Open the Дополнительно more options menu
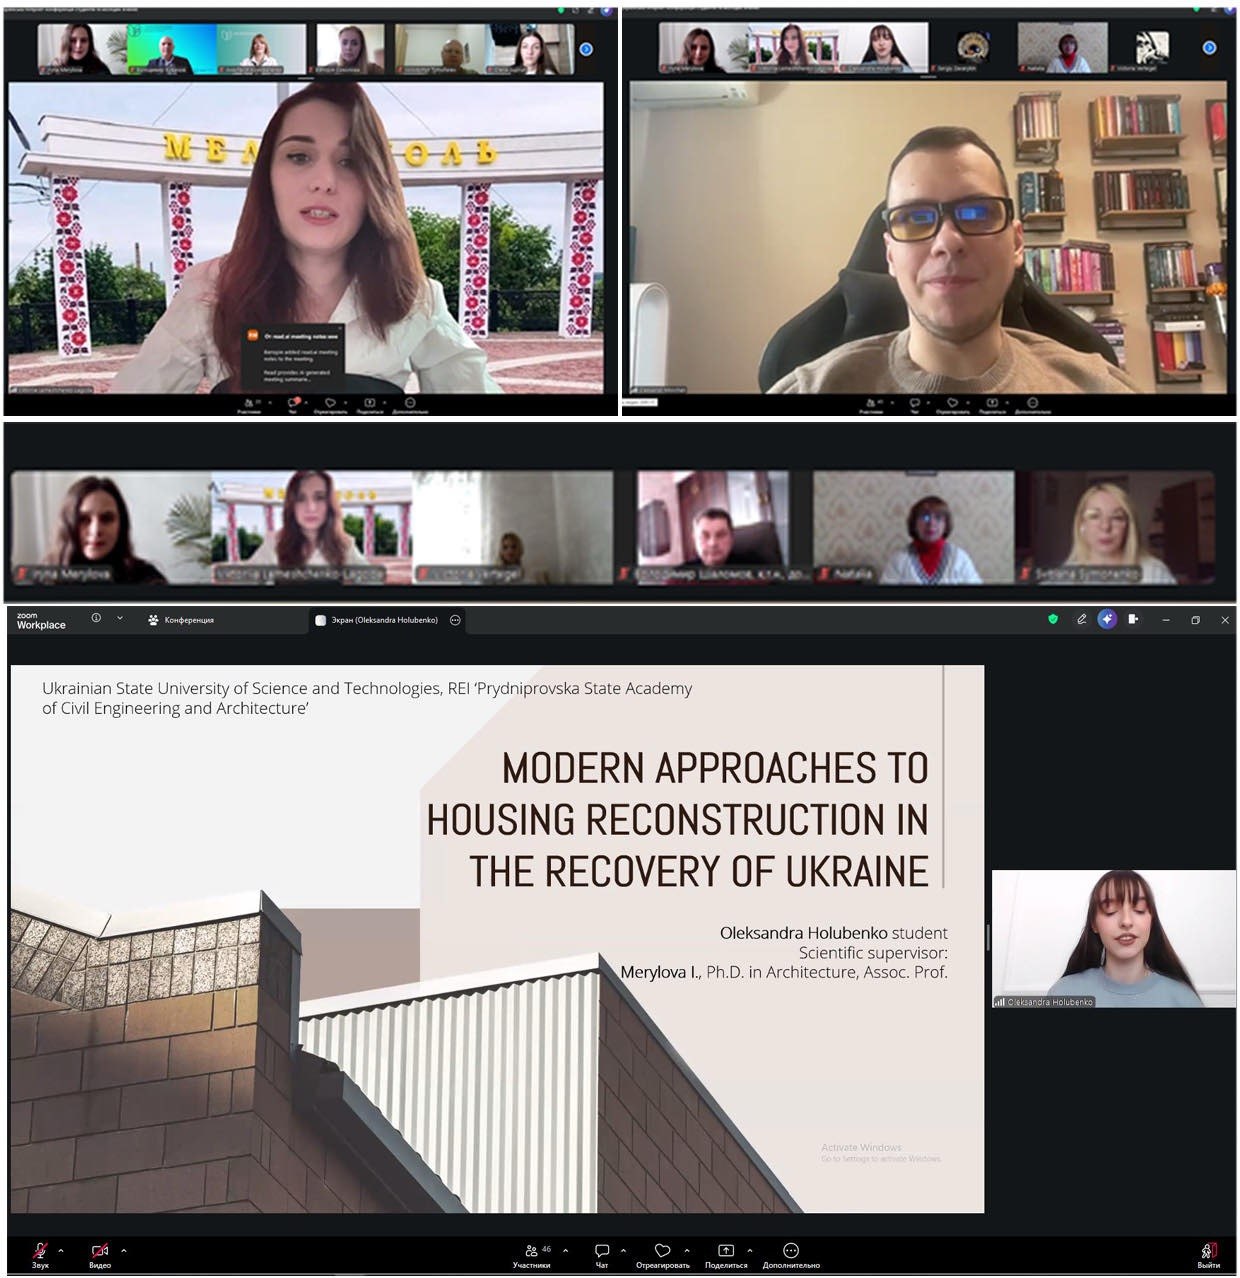The image size is (1240, 1278). tap(791, 1251)
